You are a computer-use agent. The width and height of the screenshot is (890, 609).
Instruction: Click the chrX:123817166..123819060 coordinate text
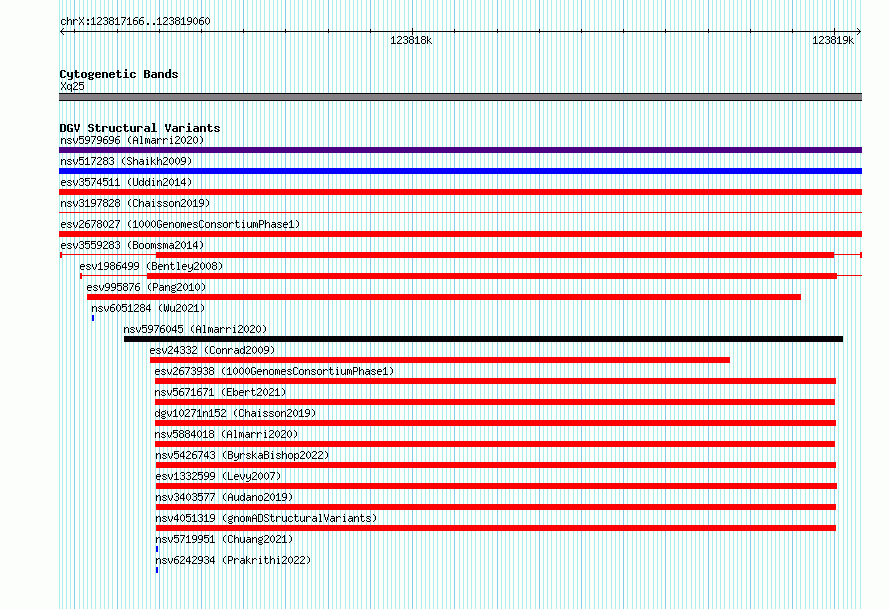tap(135, 21)
